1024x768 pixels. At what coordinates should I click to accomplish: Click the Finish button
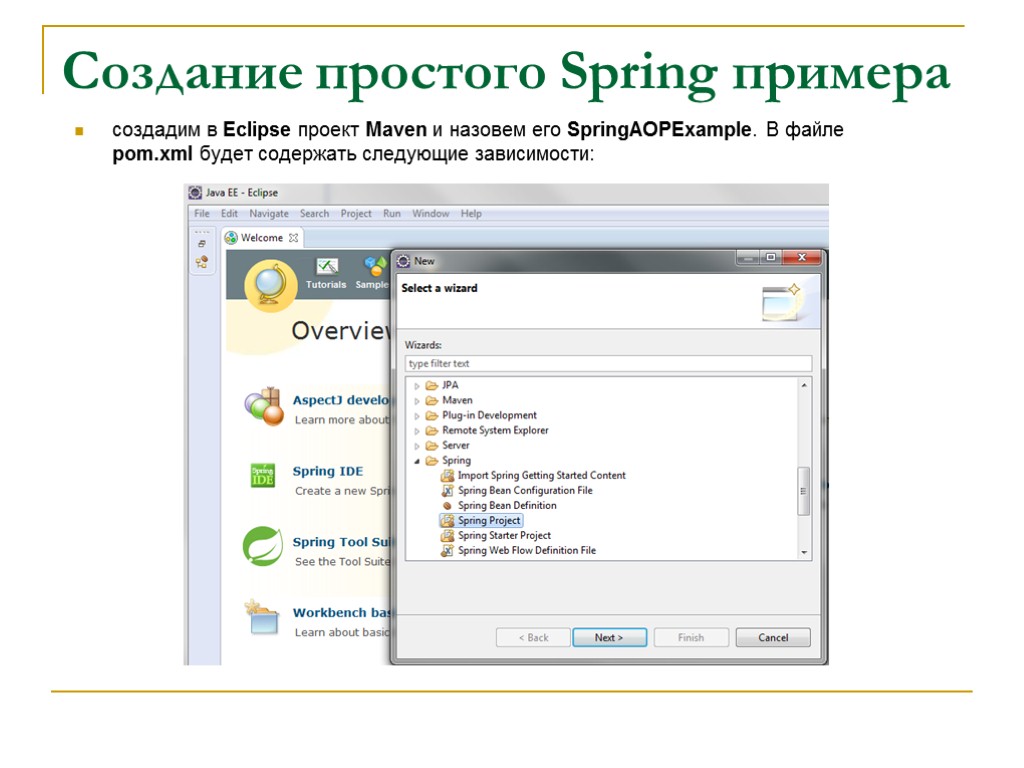tap(691, 637)
